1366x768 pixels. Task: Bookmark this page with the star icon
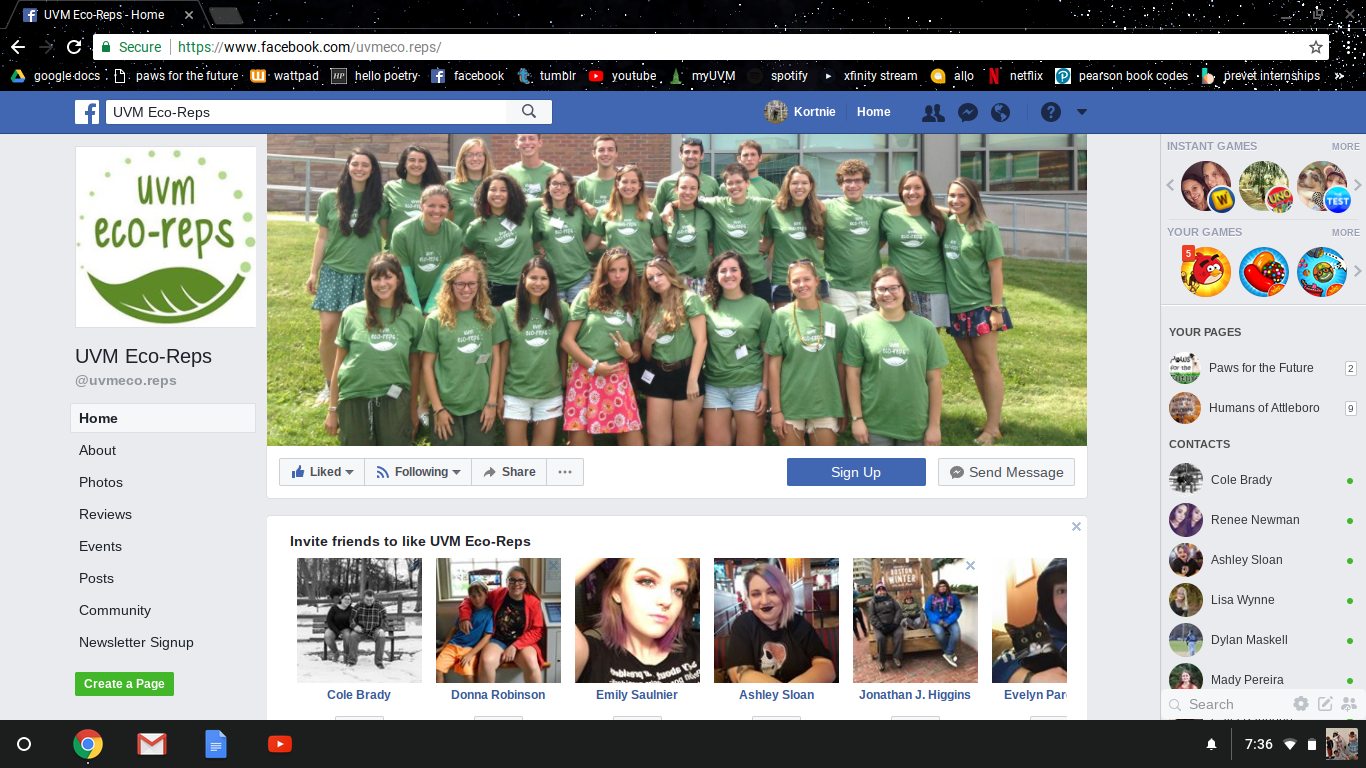pos(1316,47)
